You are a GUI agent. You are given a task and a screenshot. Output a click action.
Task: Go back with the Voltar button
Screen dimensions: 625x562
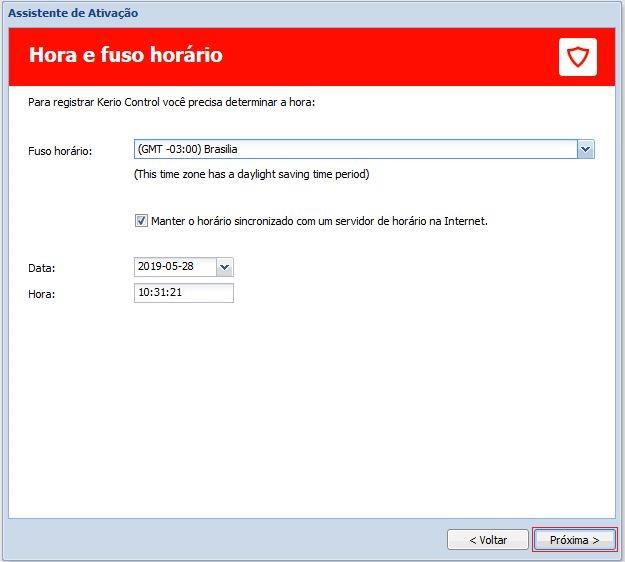point(488,540)
